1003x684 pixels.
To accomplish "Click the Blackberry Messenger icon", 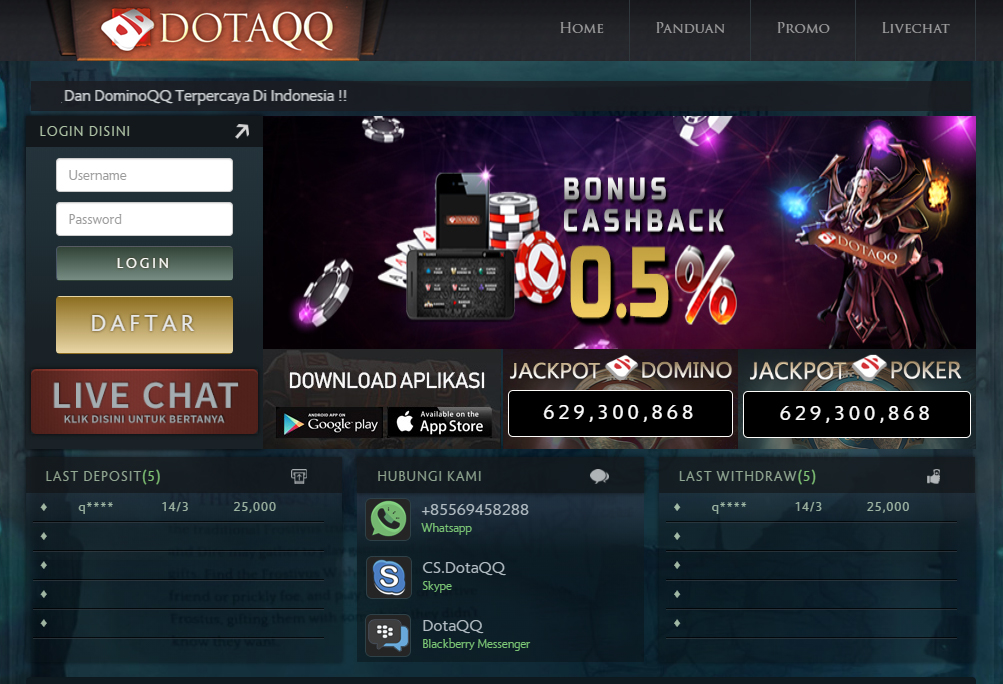I will (x=388, y=635).
